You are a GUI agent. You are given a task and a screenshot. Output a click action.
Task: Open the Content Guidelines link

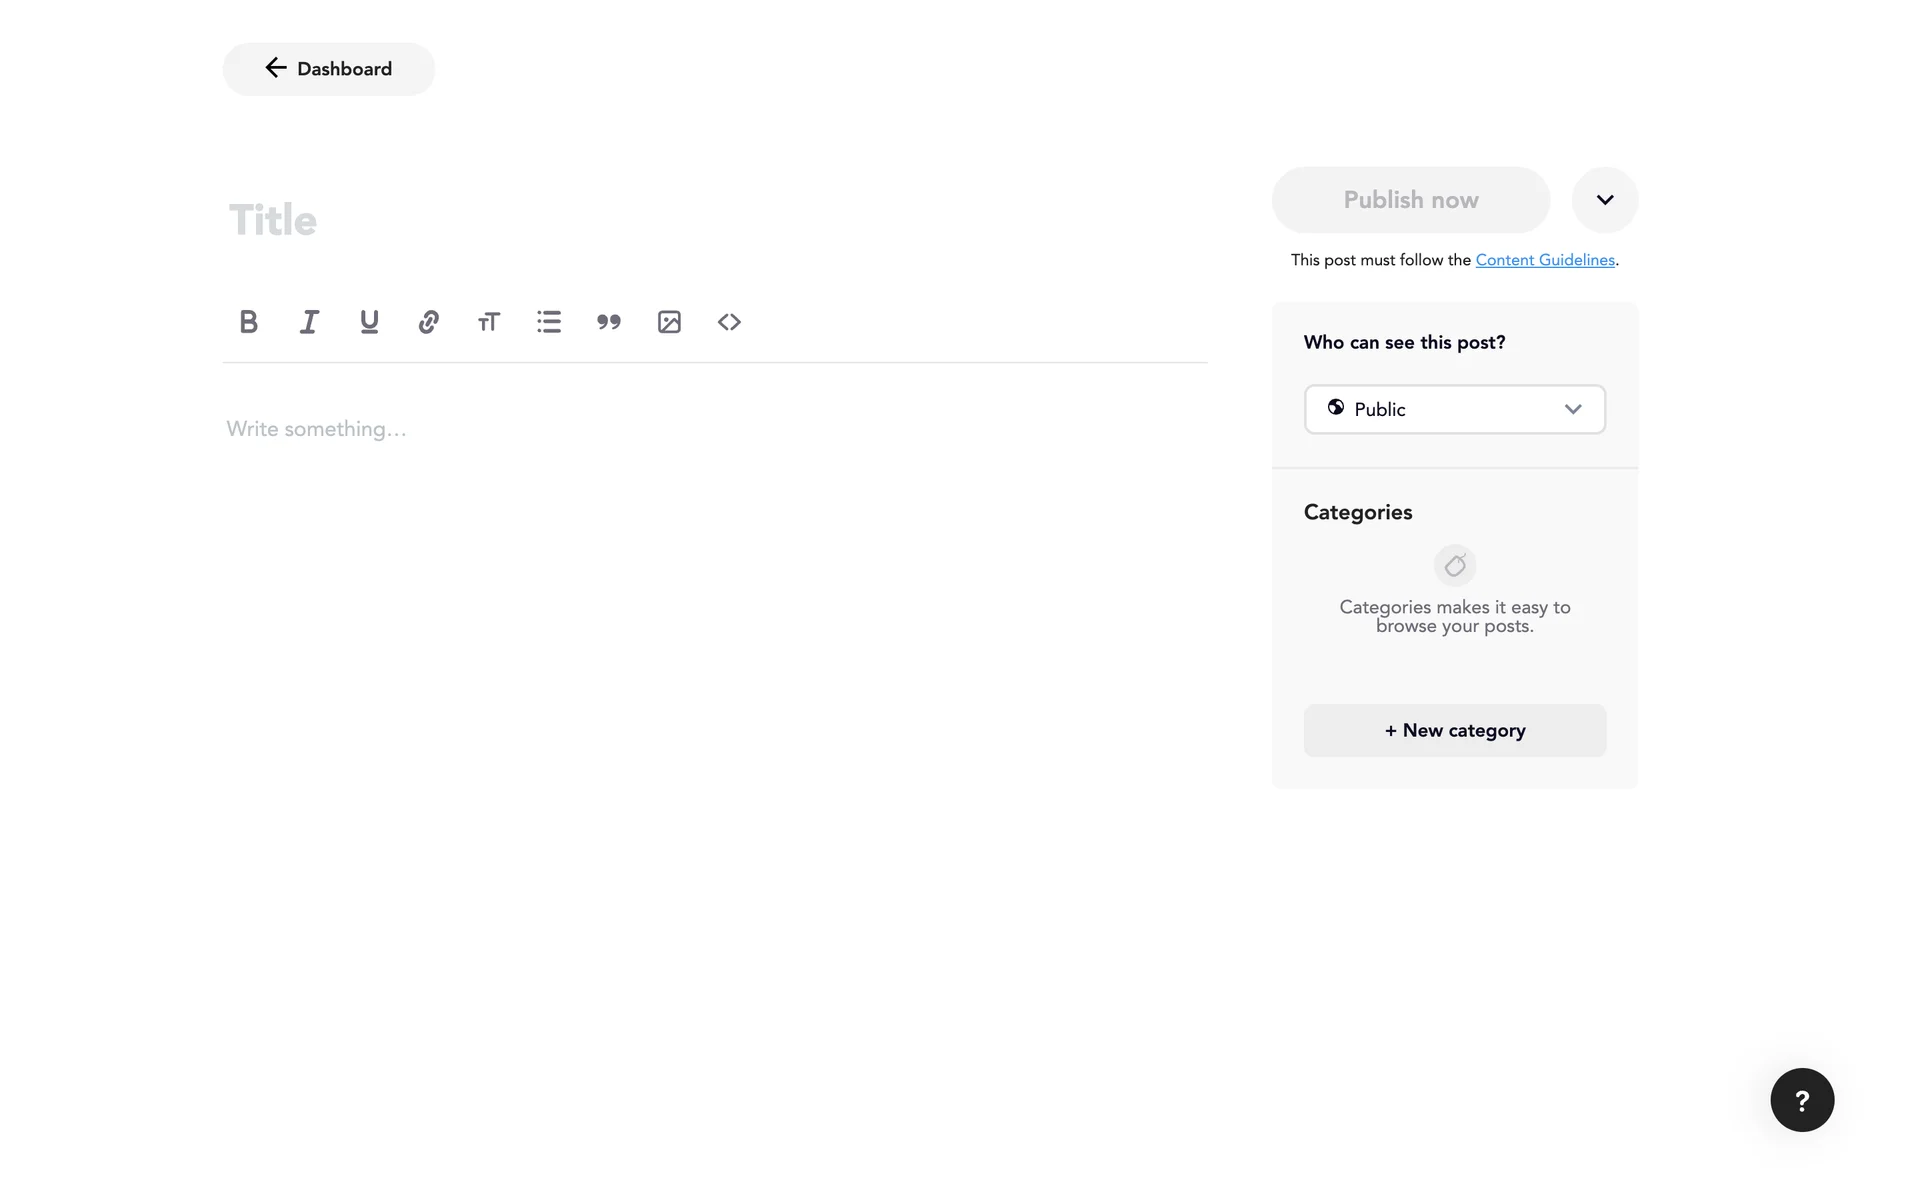click(1545, 260)
